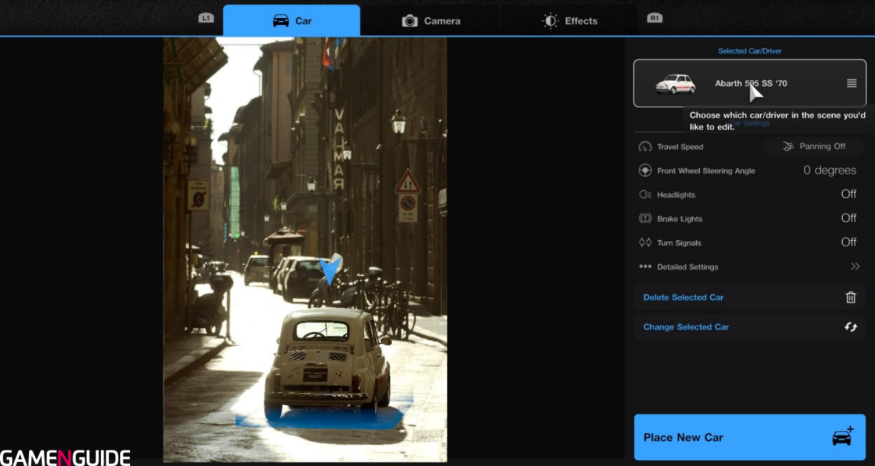875x466 pixels.
Task: Click the Front Wheel Steering Angle label
Action: (706, 171)
